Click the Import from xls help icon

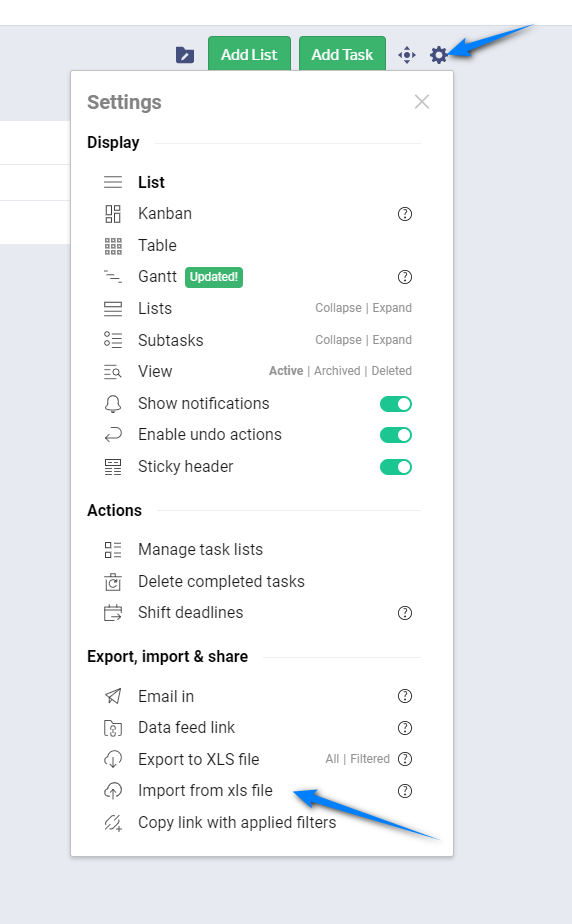(405, 791)
